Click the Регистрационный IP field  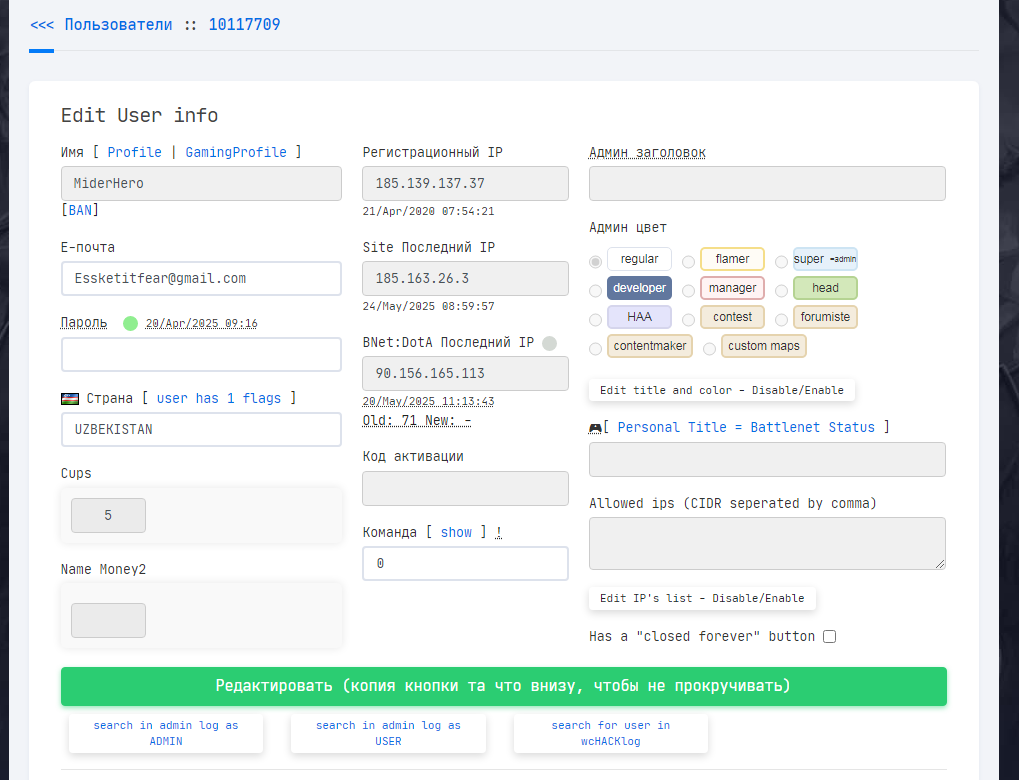point(465,183)
